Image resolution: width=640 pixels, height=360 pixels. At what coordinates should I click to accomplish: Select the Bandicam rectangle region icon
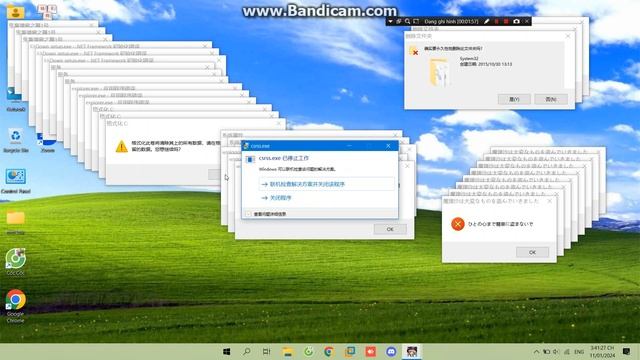point(416,21)
